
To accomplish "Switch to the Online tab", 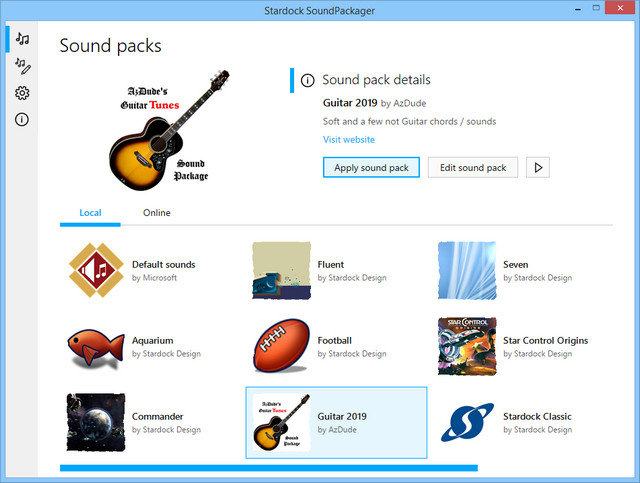I will coord(156,212).
